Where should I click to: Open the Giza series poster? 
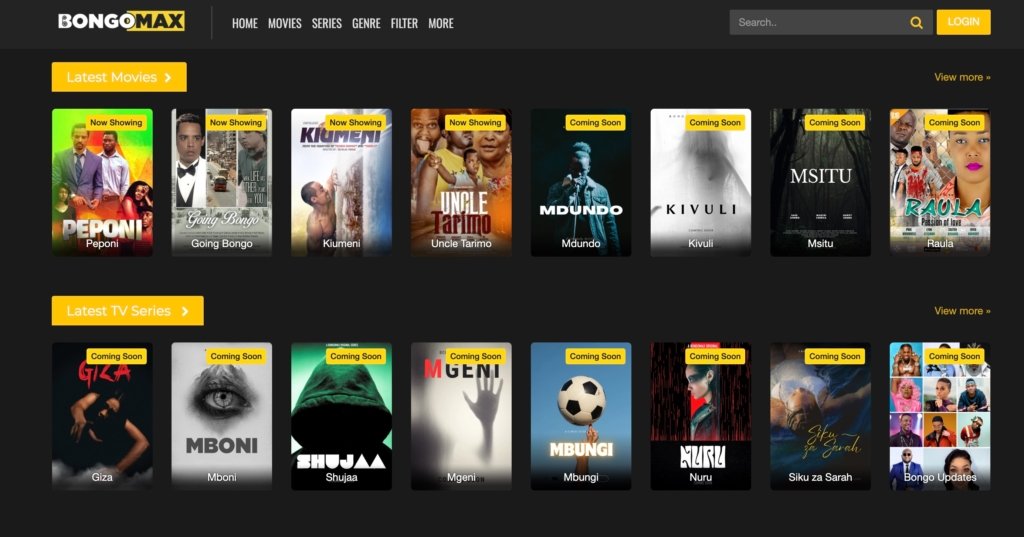pyautogui.click(x=103, y=416)
